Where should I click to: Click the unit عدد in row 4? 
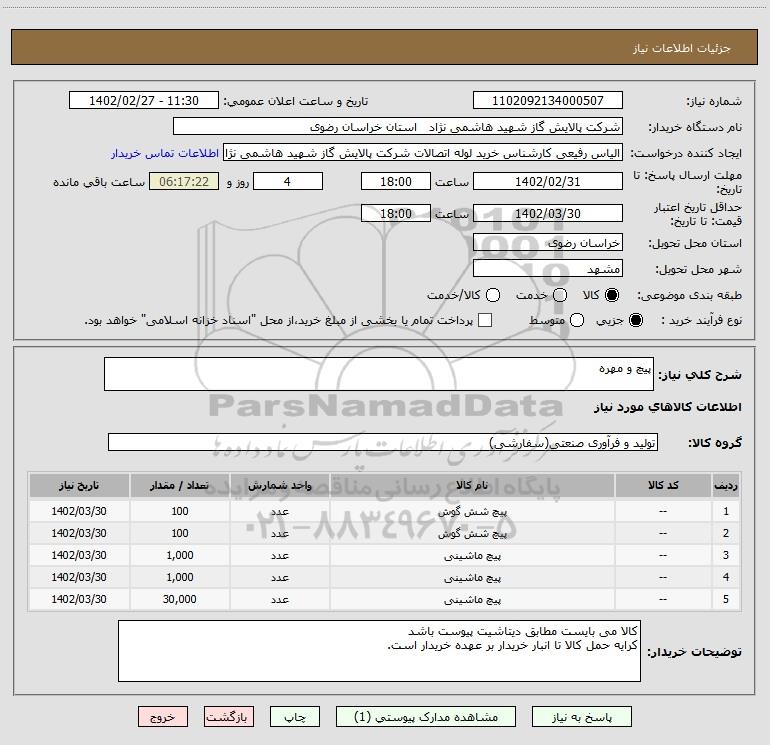279,578
